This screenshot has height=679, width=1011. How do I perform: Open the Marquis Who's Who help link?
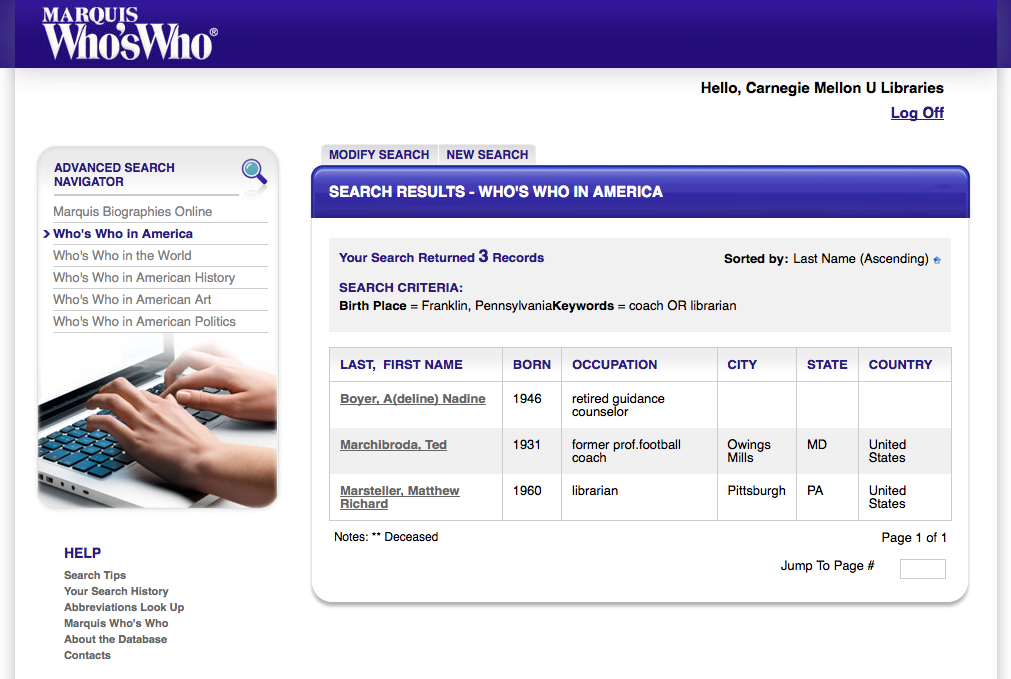tap(116, 624)
